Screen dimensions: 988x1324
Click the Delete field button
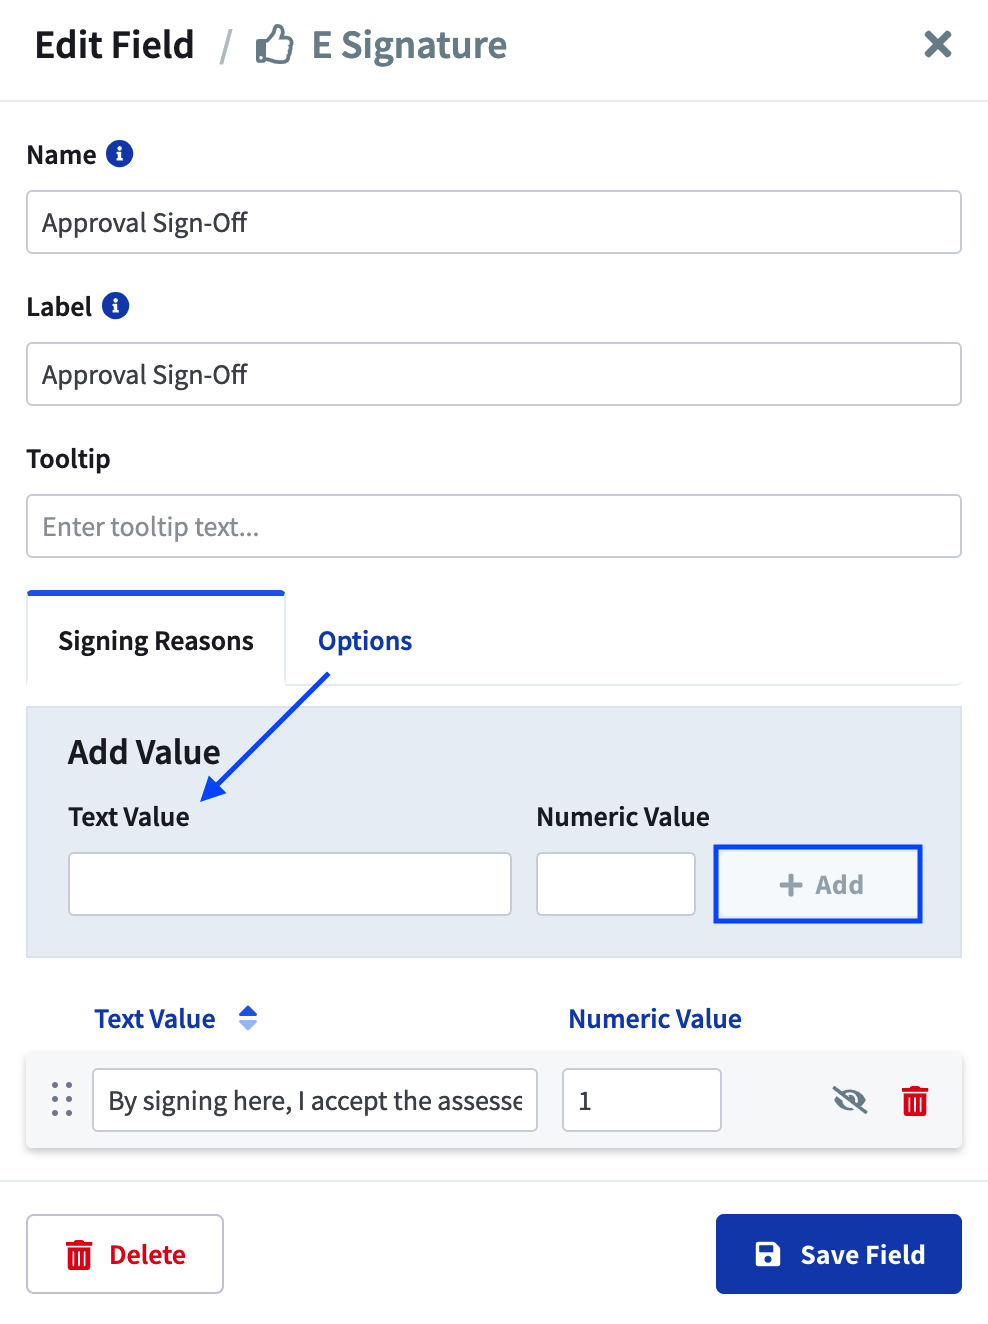click(x=125, y=1254)
